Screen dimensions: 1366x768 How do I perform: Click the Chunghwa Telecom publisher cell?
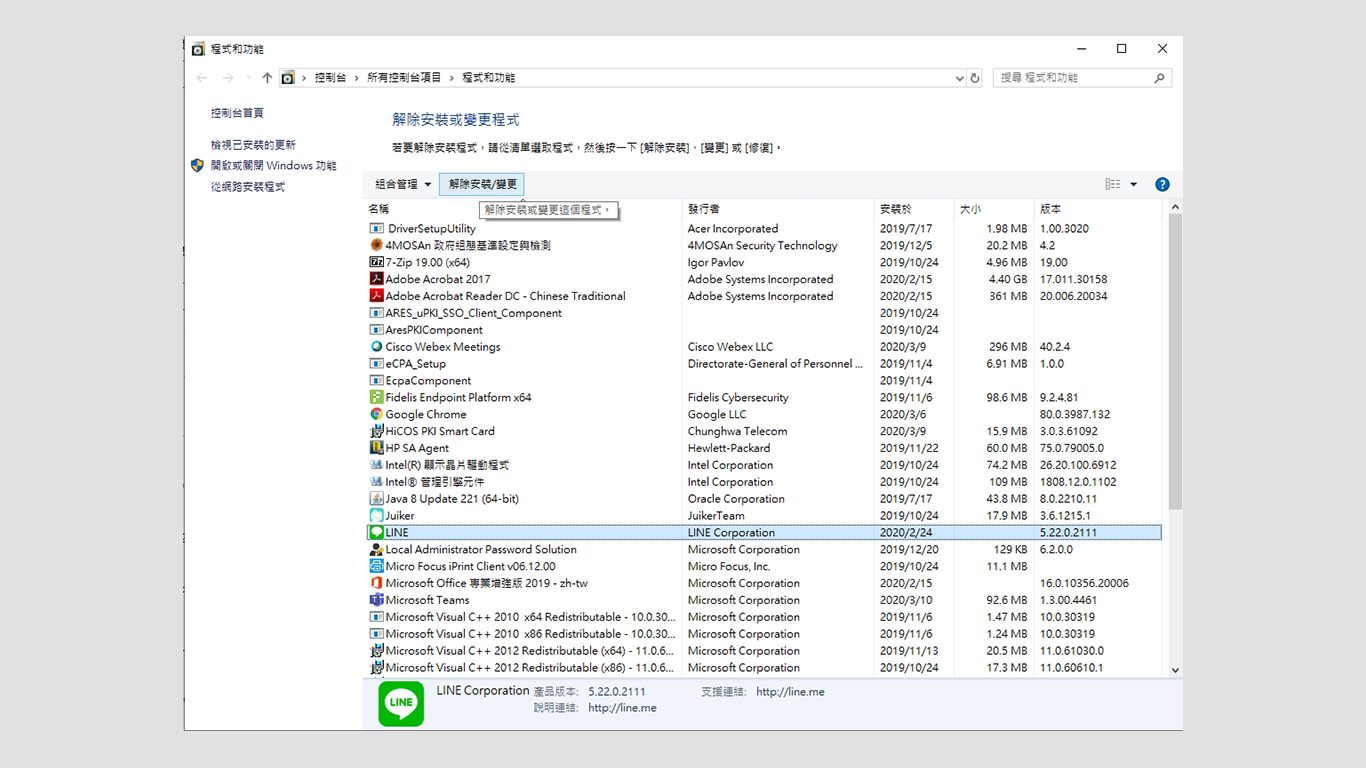coord(737,431)
